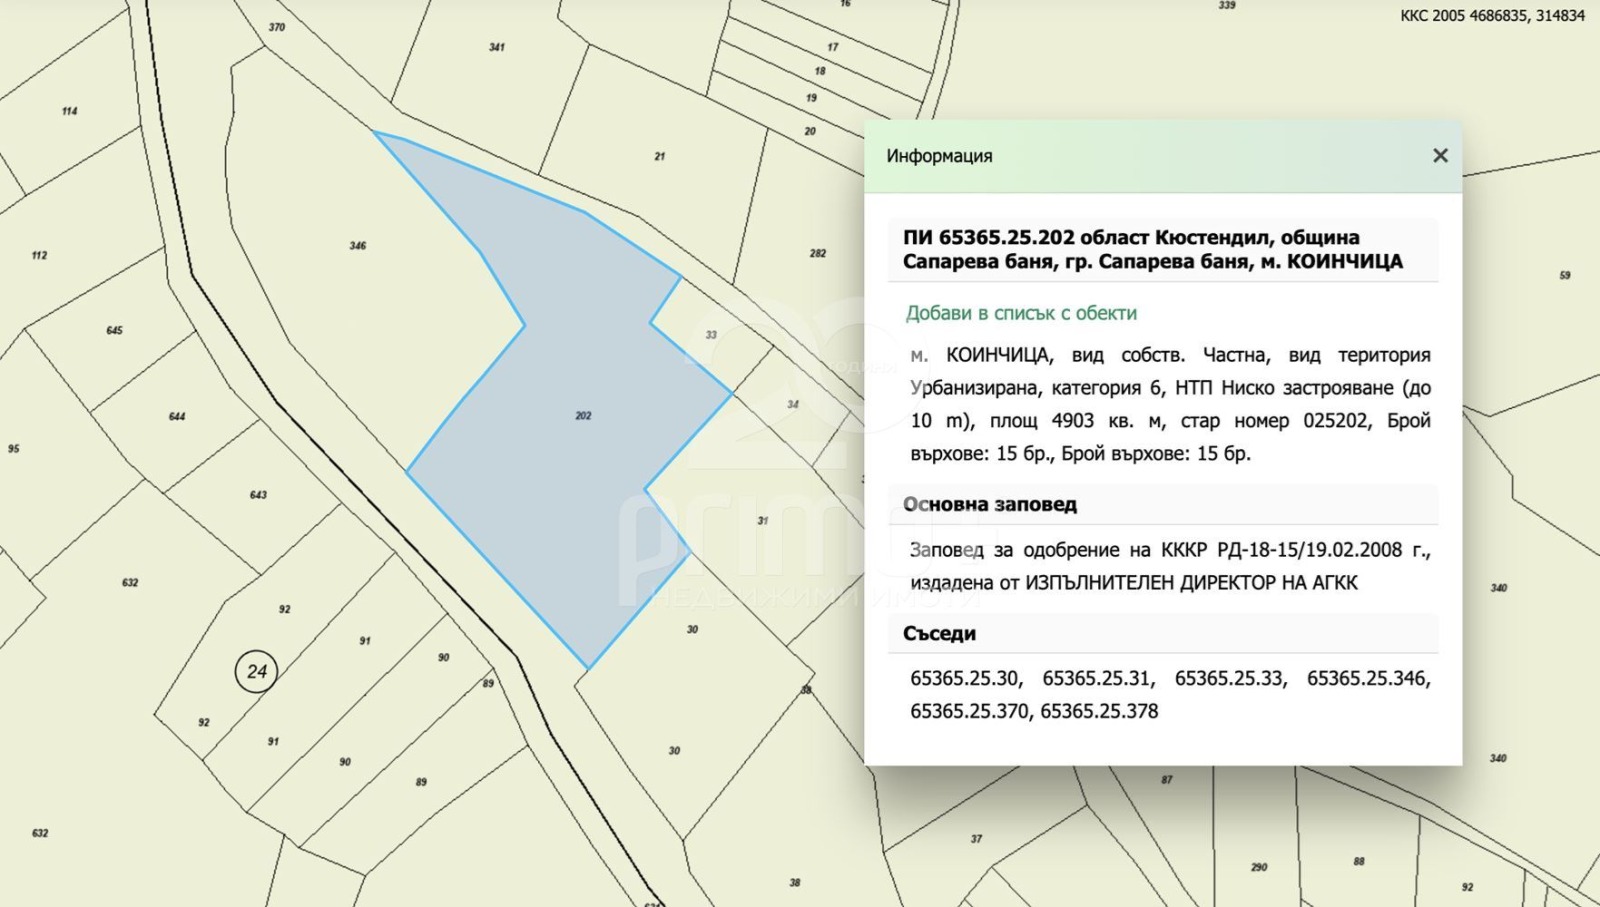The height and width of the screenshot is (907, 1600).
Task: Click parcel 59 on the right side
Action: [x=1565, y=275]
